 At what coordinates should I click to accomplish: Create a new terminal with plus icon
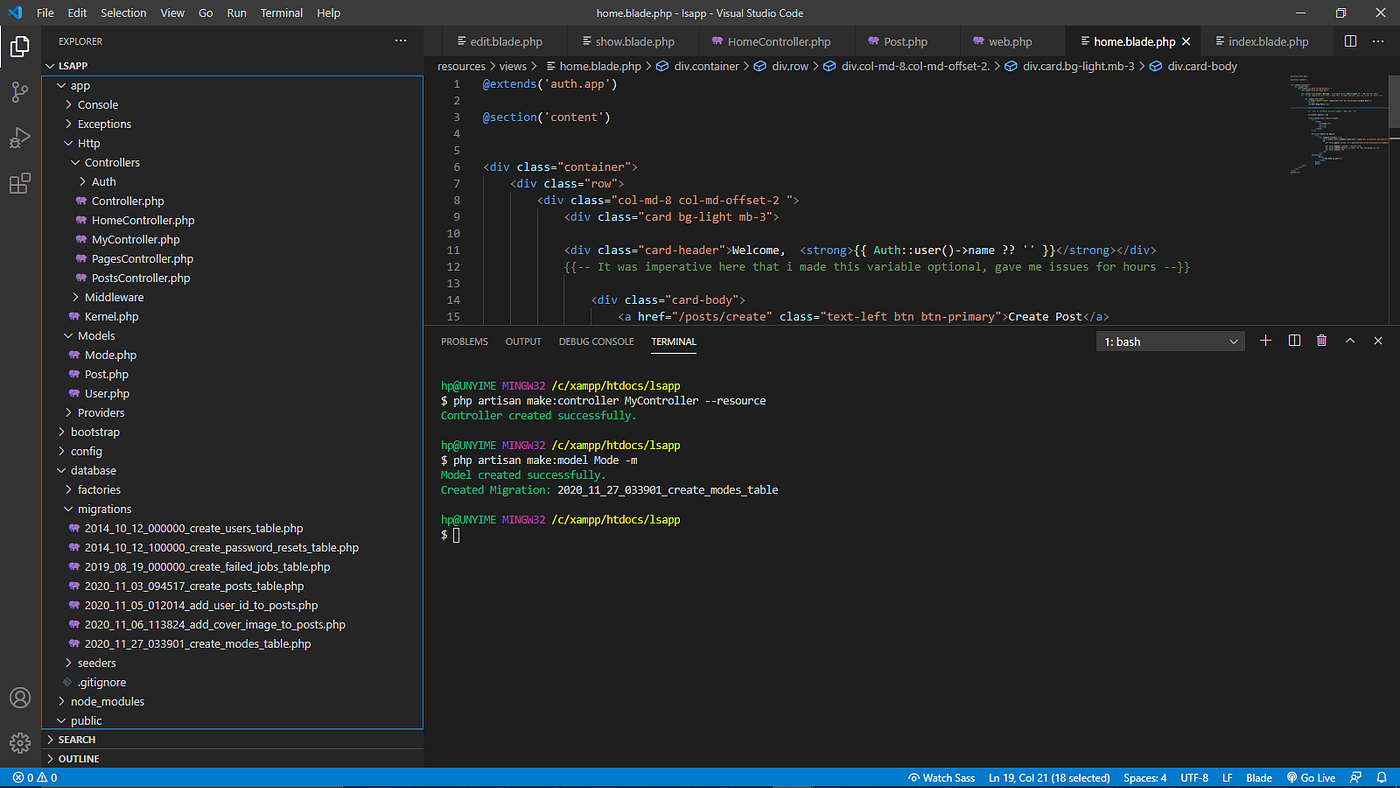tap(1265, 341)
